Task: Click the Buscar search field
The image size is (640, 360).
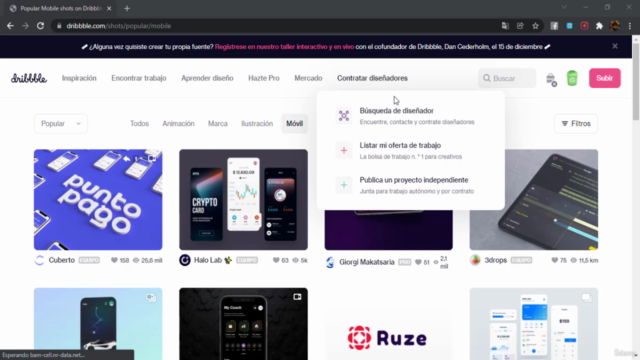Action: tap(507, 78)
